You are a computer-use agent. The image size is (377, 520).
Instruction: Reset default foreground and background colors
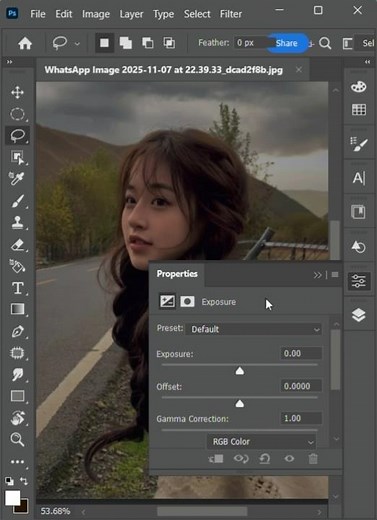pos(9,481)
